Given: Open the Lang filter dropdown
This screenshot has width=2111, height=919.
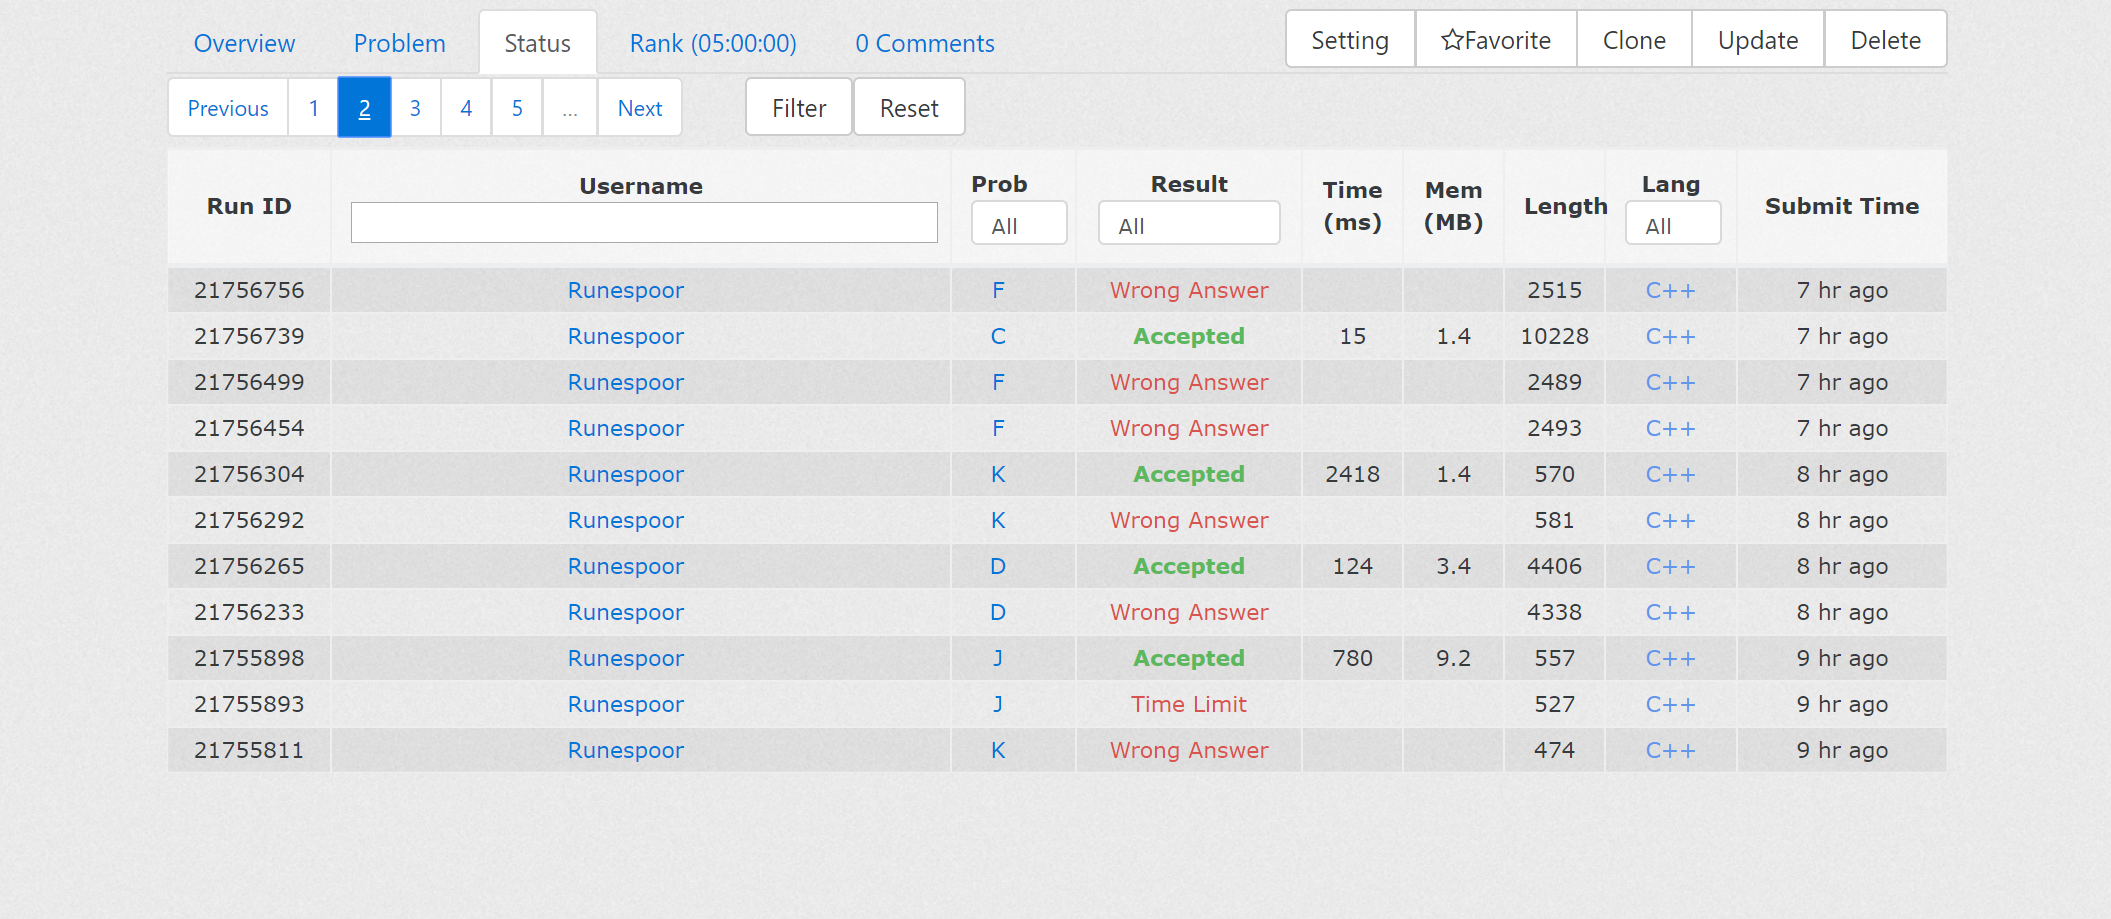Looking at the screenshot, I should tap(1672, 225).
